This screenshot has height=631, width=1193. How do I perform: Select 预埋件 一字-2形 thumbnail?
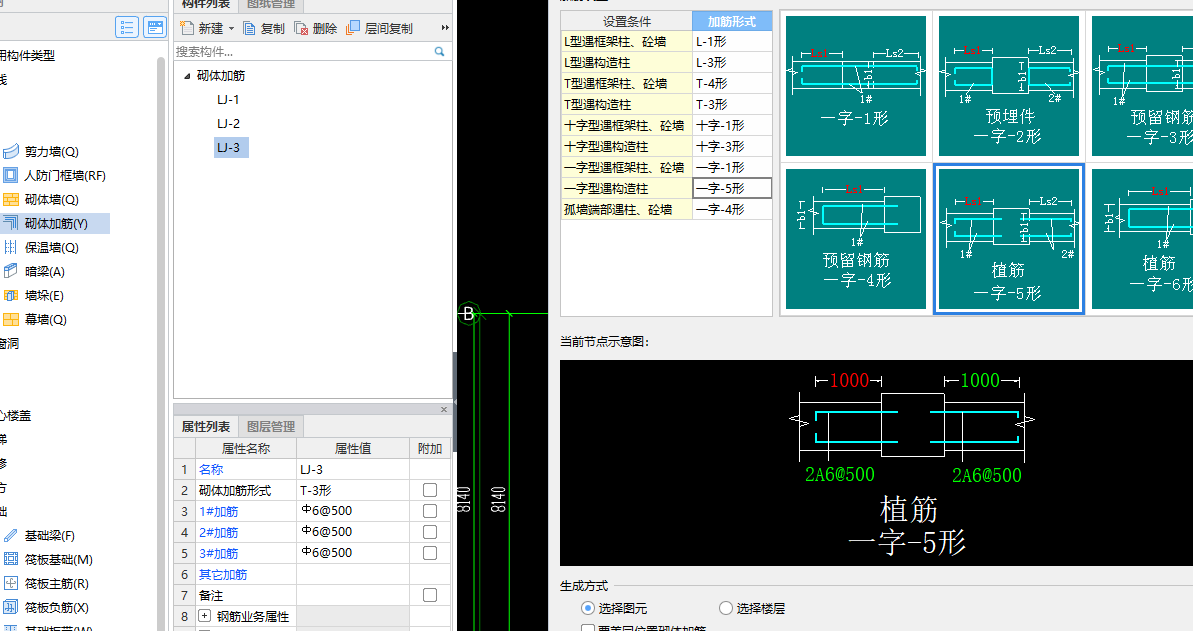point(1009,86)
